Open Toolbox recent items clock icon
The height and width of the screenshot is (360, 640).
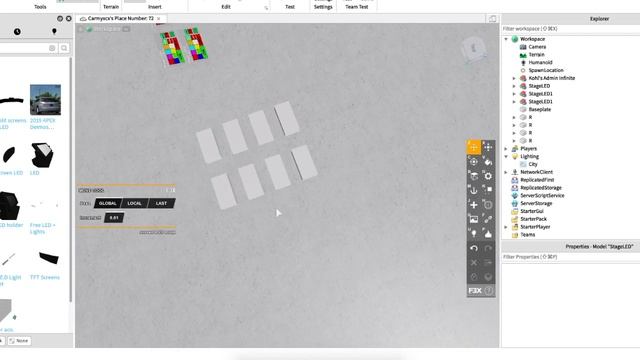click(17, 31)
